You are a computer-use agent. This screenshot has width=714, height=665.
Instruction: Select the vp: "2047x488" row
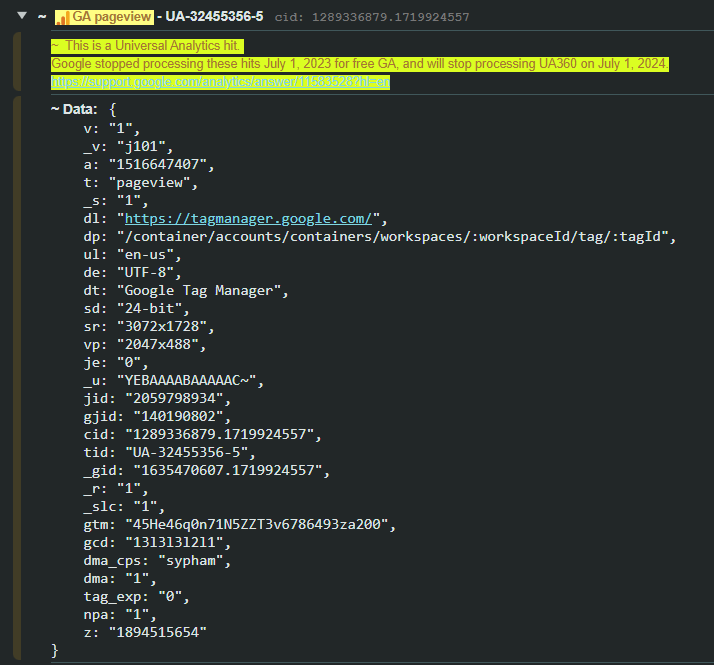click(x=145, y=345)
